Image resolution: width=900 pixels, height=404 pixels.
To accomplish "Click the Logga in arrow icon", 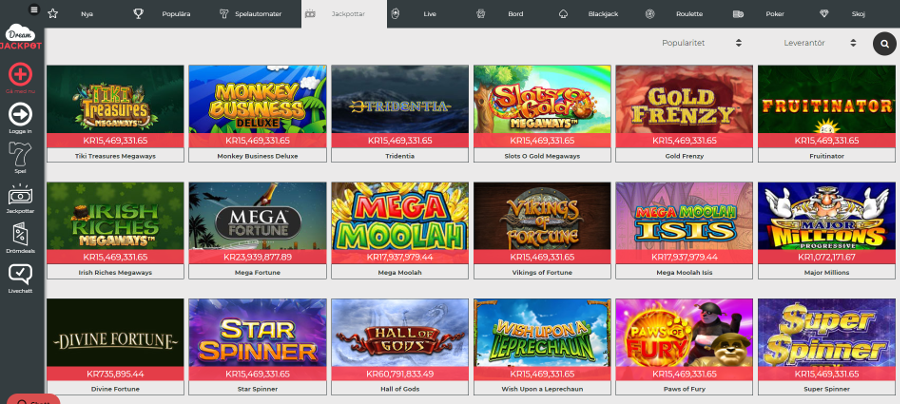I will (20, 114).
